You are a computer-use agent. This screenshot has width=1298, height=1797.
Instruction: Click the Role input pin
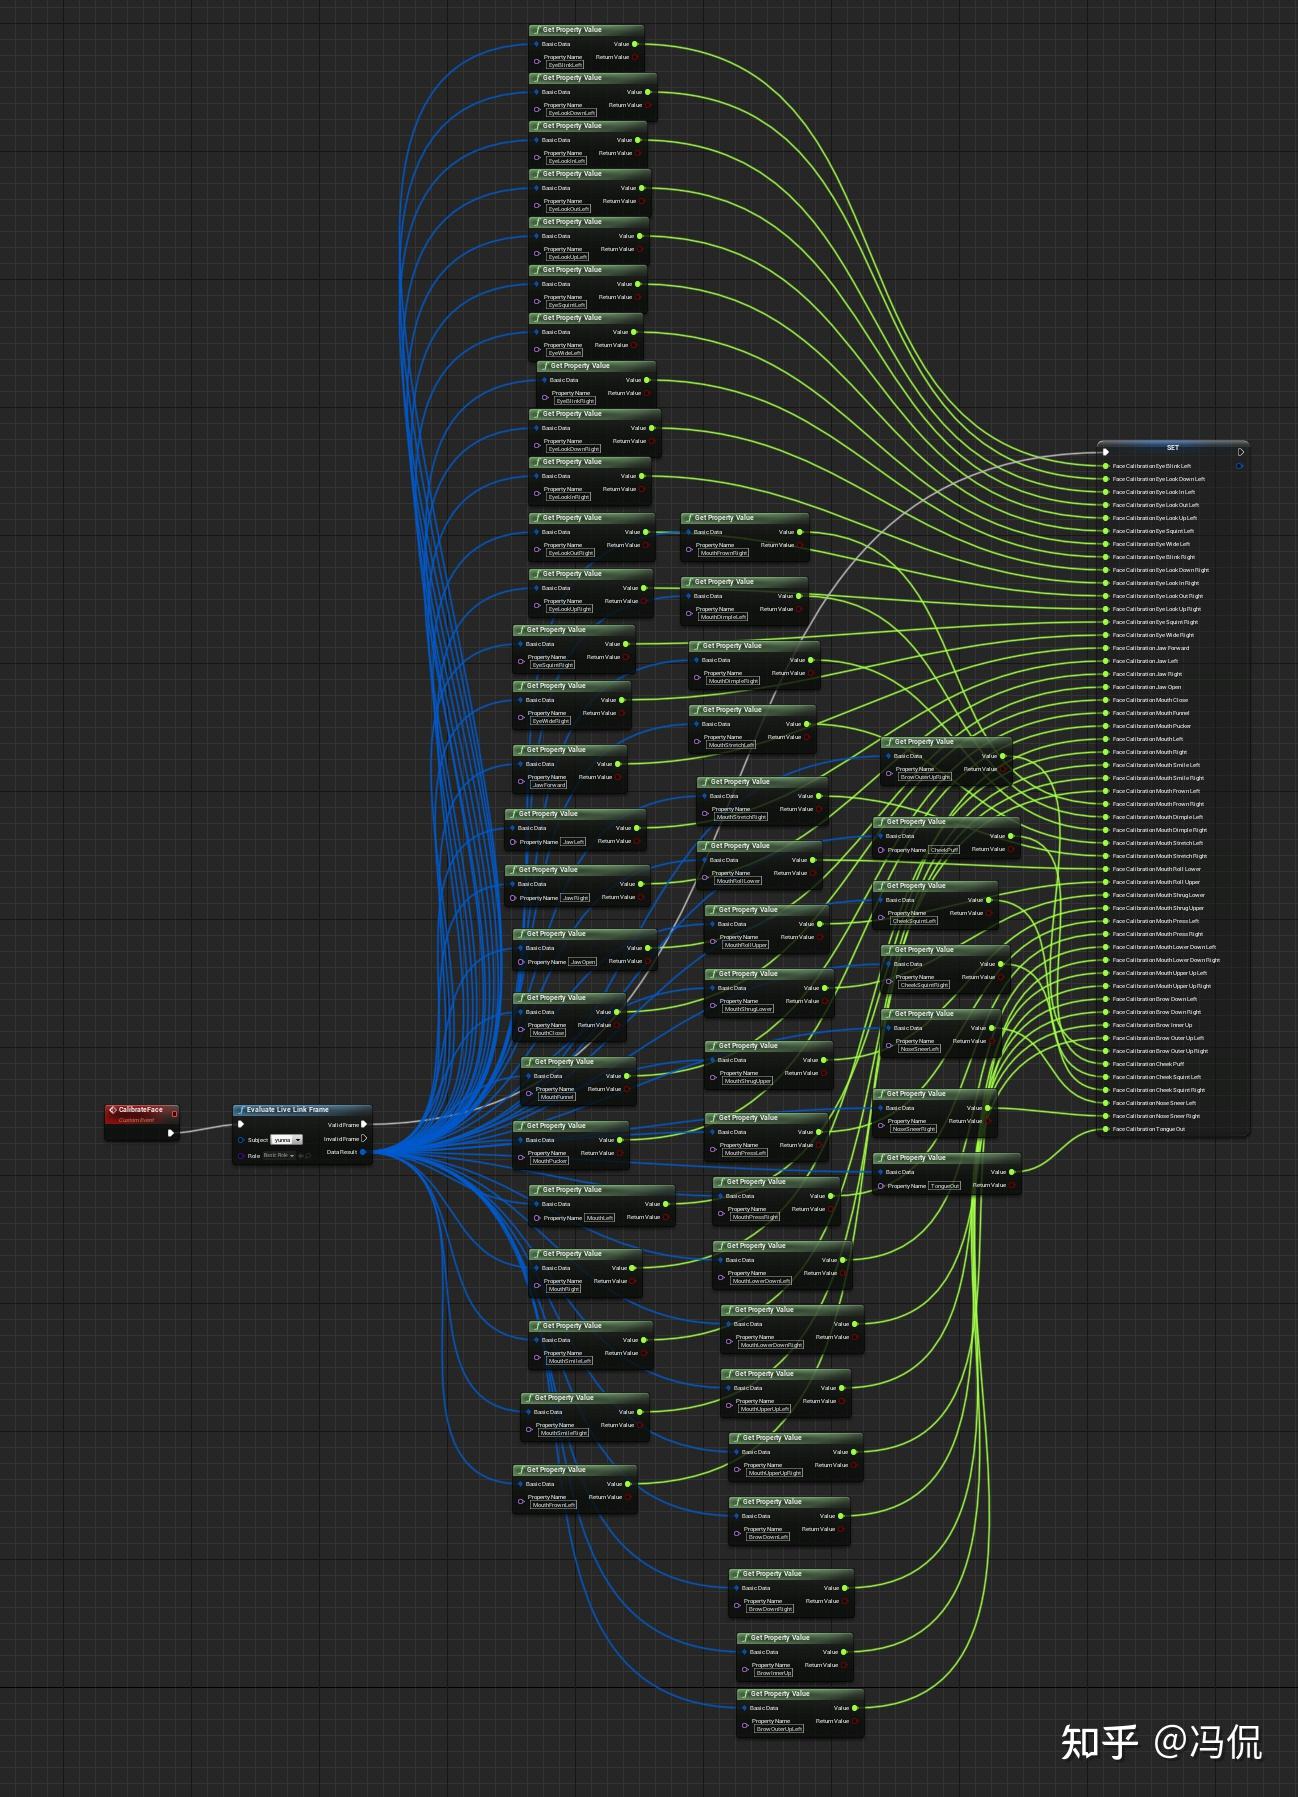point(241,1156)
